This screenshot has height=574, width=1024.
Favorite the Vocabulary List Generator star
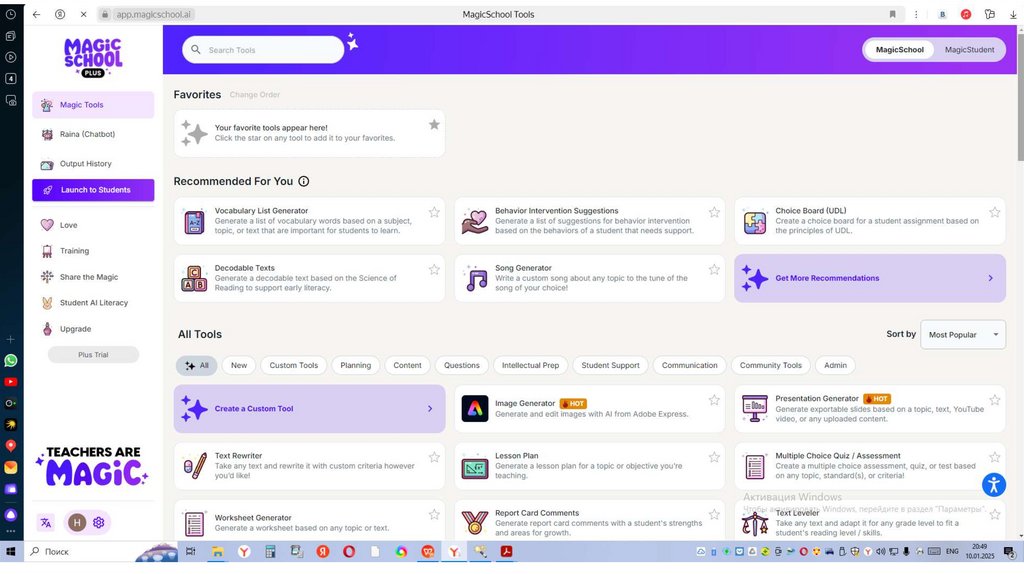(434, 212)
